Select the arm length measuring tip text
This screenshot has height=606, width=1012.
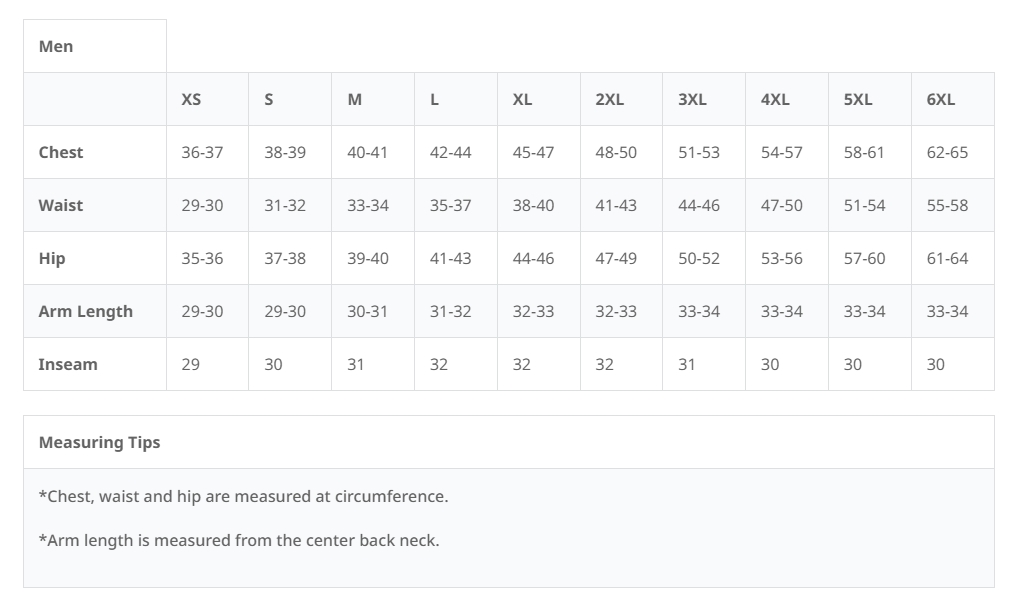tap(239, 540)
